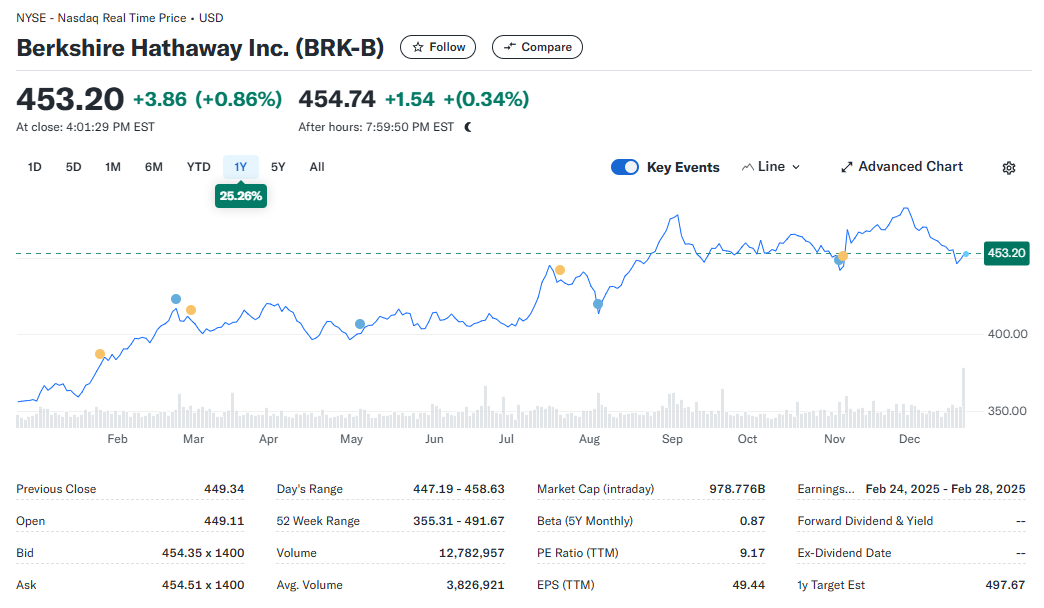Click the EPS (TTM) value 49.44
The width and height of the screenshot is (1044, 608).
click(748, 585)
